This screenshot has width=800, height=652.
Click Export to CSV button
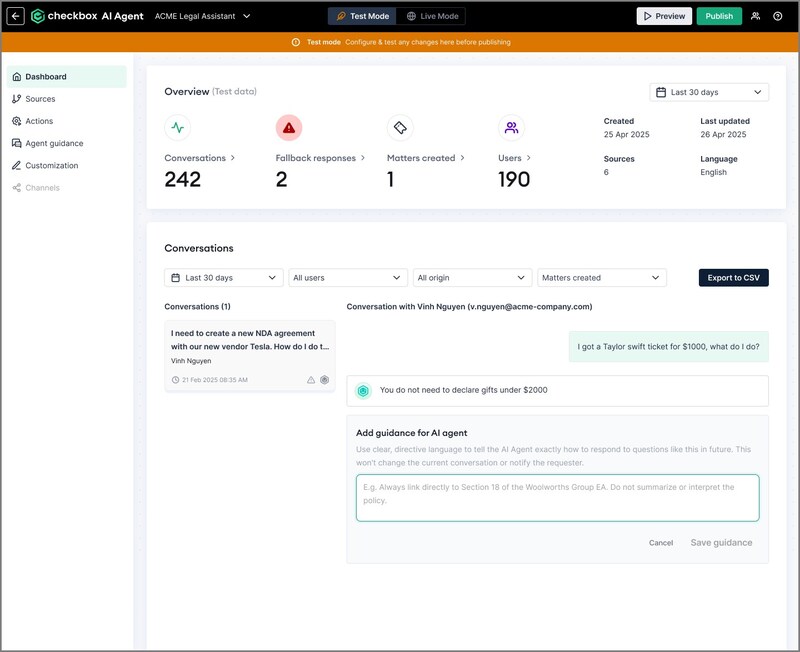click(x=734, y=278)
